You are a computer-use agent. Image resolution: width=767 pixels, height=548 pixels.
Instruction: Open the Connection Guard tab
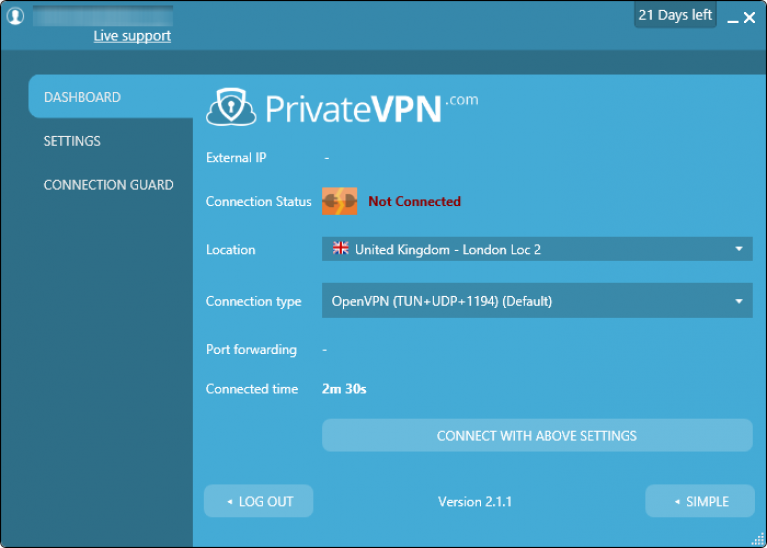[109, 184]
